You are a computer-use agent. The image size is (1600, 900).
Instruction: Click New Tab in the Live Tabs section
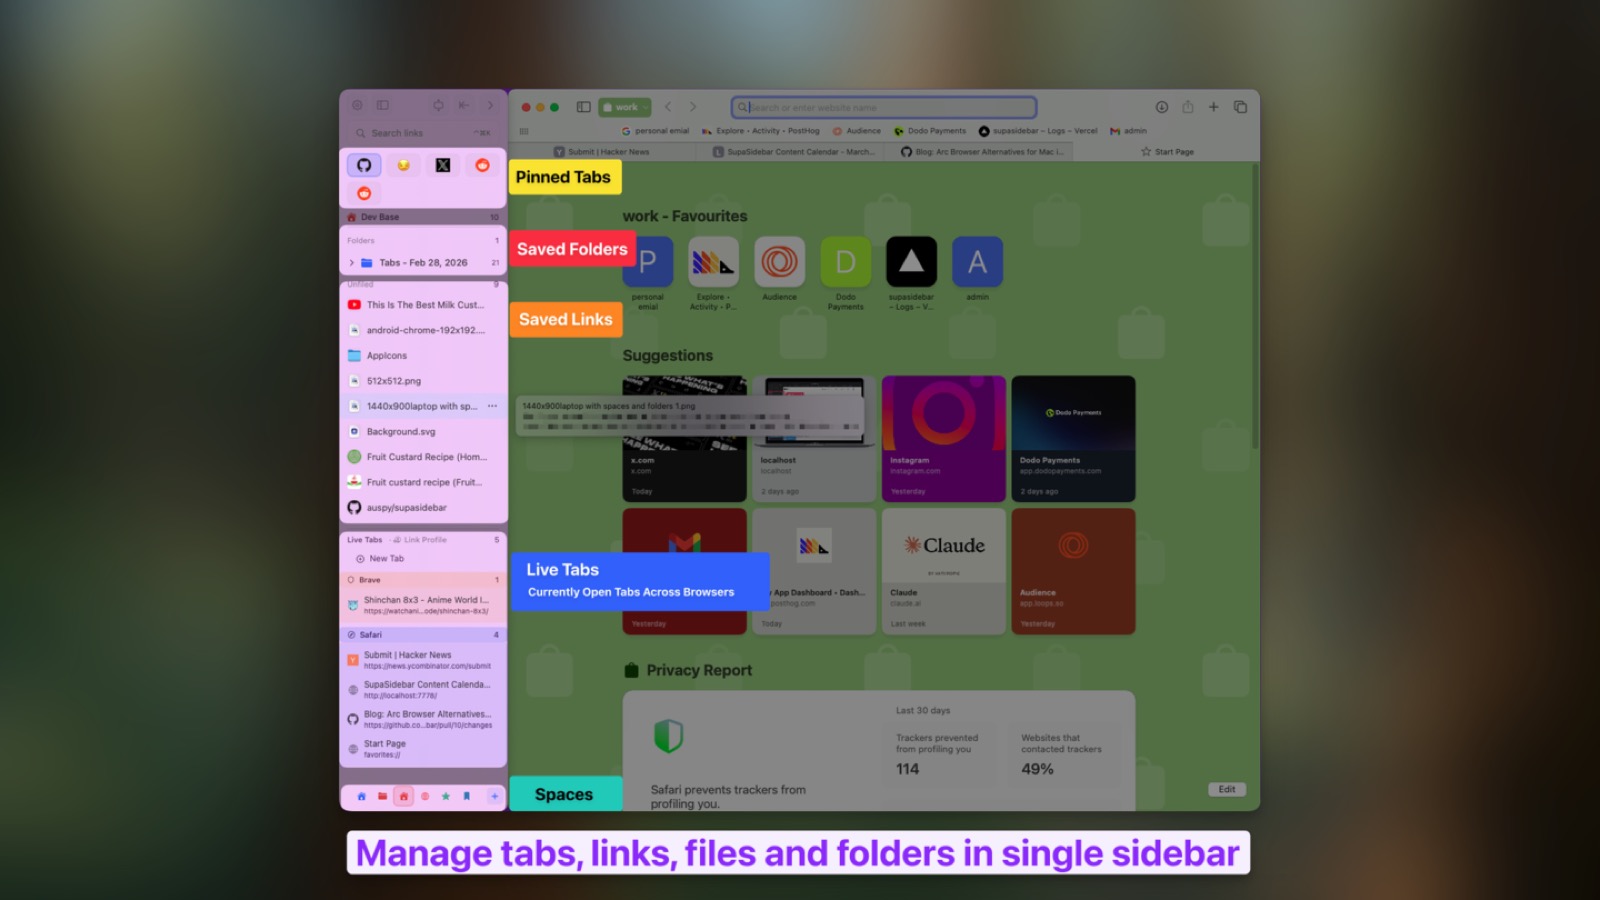click(x=380, y=559)
